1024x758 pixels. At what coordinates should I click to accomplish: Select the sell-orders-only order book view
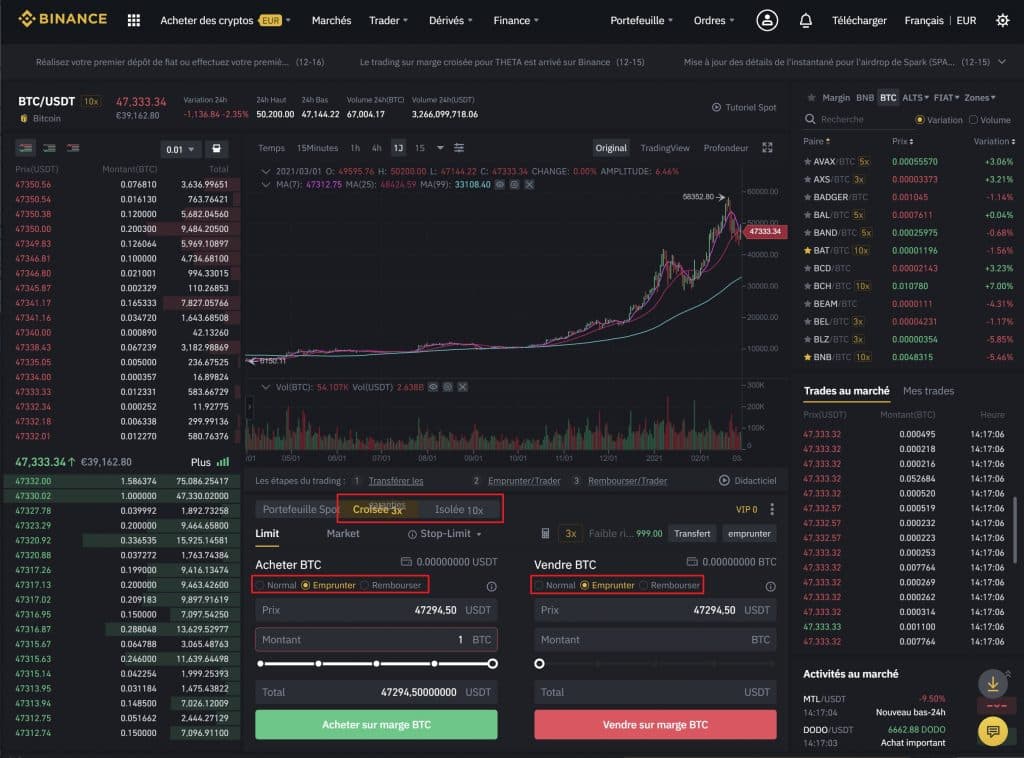70,147
